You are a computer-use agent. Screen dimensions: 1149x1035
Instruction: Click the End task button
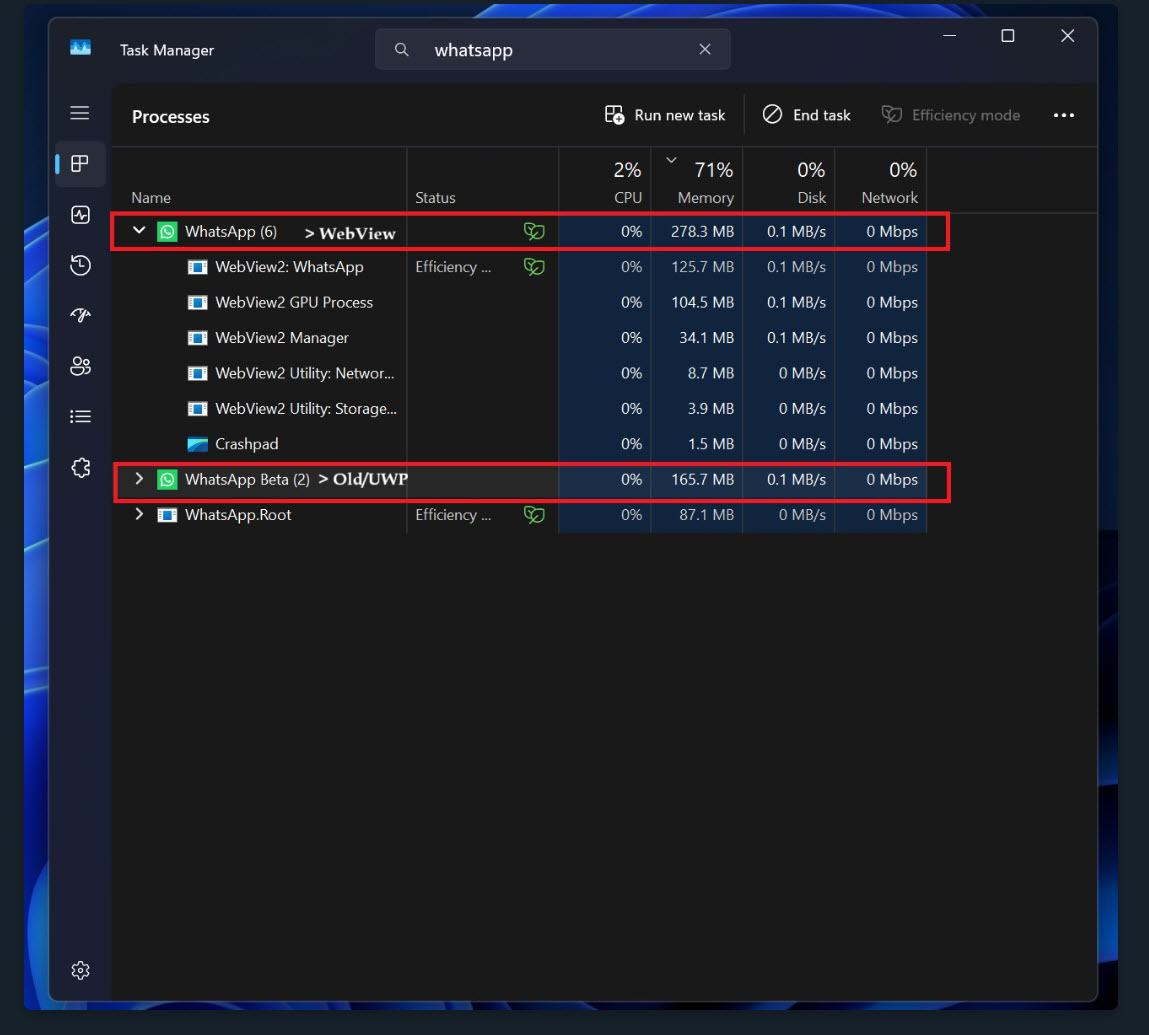coord(806,115)
